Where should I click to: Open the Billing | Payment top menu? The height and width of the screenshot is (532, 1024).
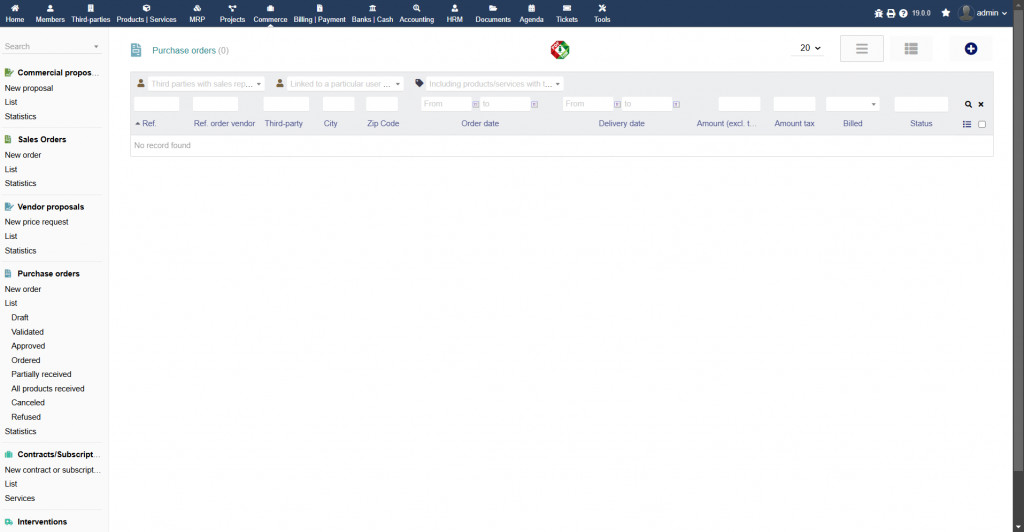[x=319, y=13]
